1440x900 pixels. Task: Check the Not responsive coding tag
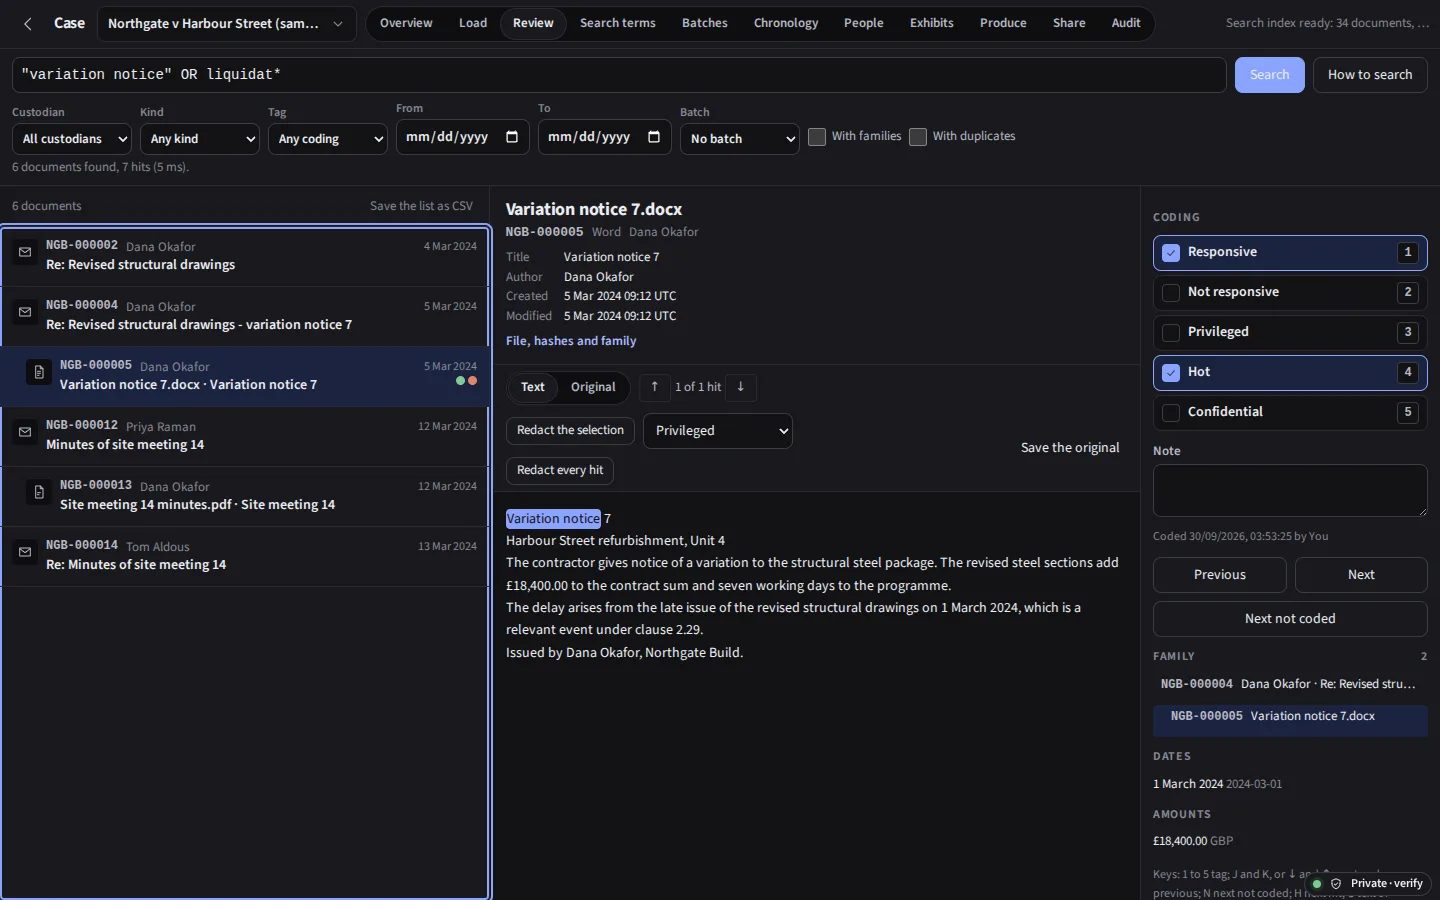tap(1171, 293)
